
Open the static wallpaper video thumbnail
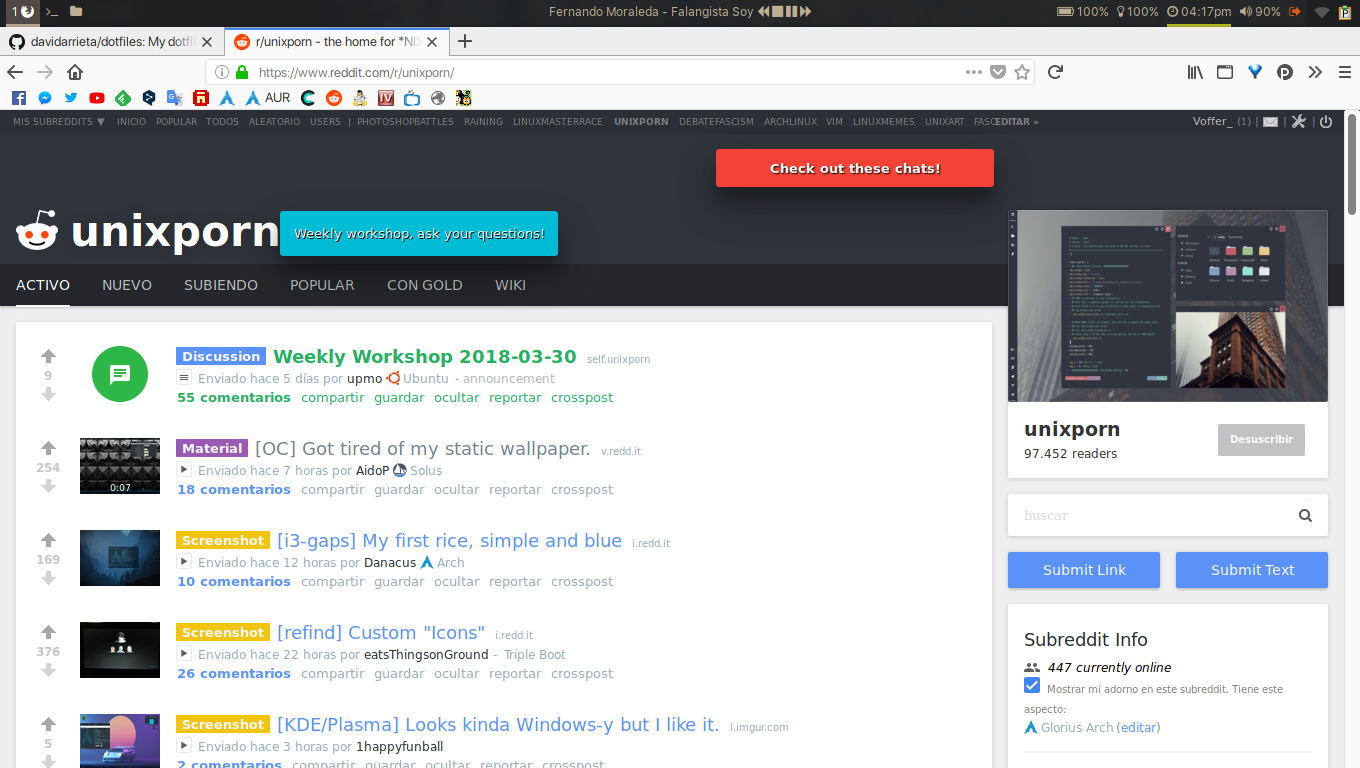(x=120, y=466)
